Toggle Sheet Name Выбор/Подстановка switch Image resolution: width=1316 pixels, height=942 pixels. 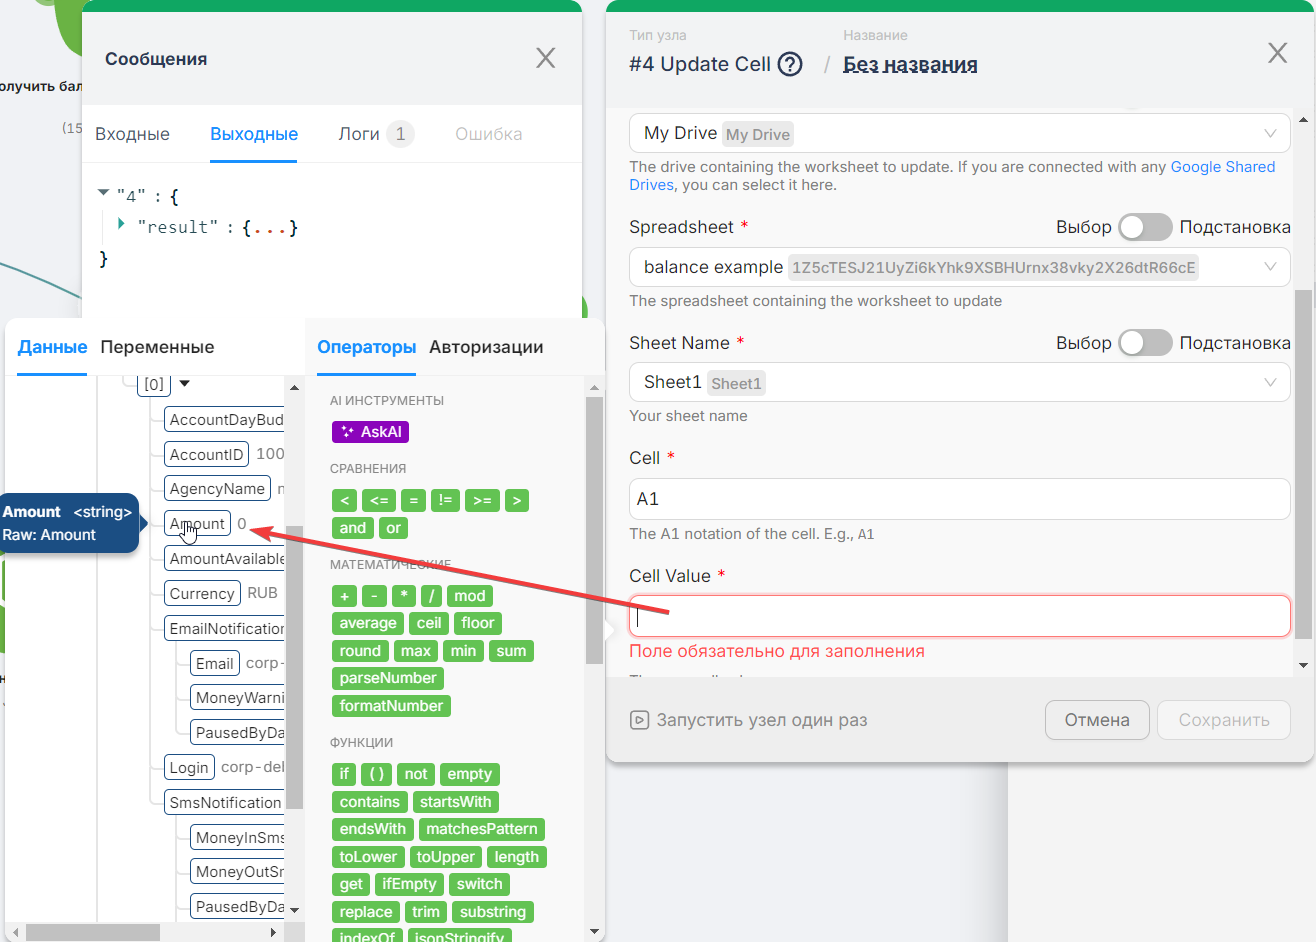tap(1145, 343)
